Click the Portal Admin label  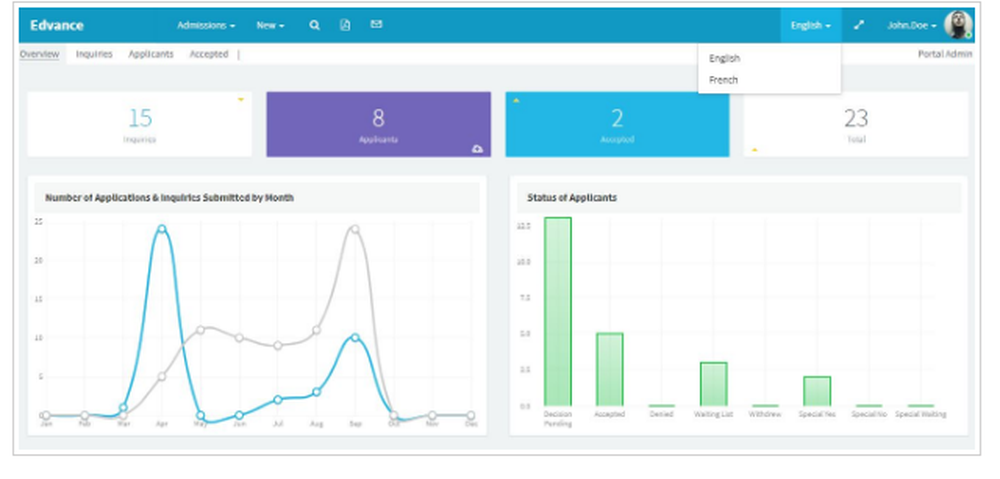(945, 54)
